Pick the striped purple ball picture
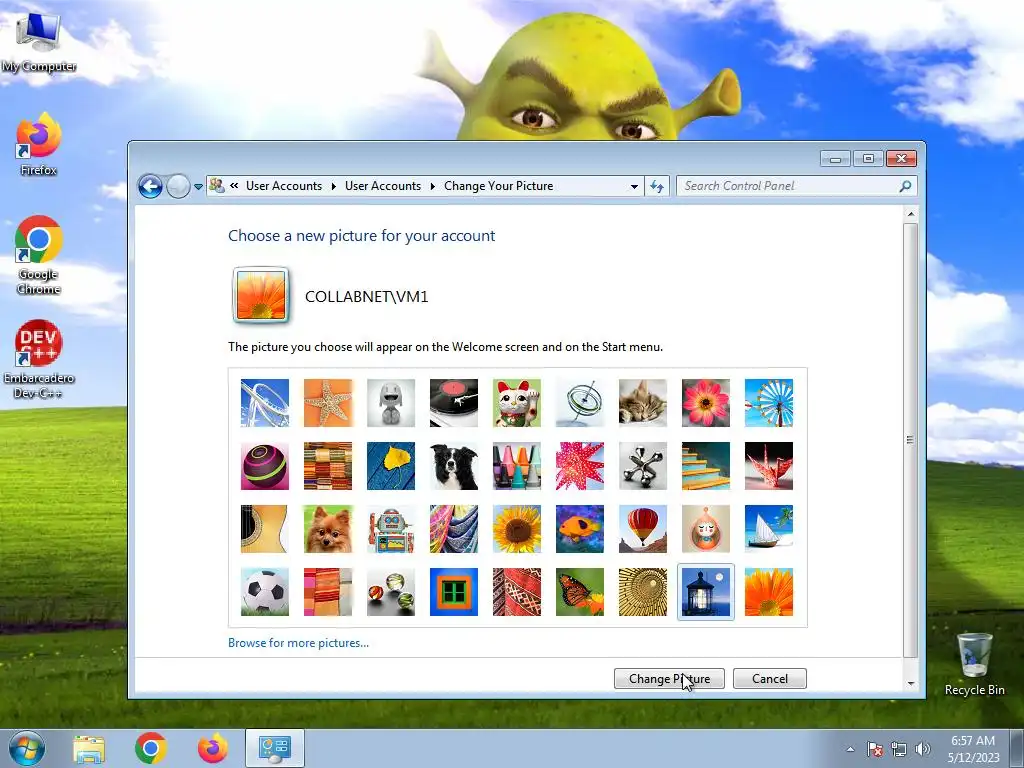Screen dimensions: 1024x768 pos(264,466)
